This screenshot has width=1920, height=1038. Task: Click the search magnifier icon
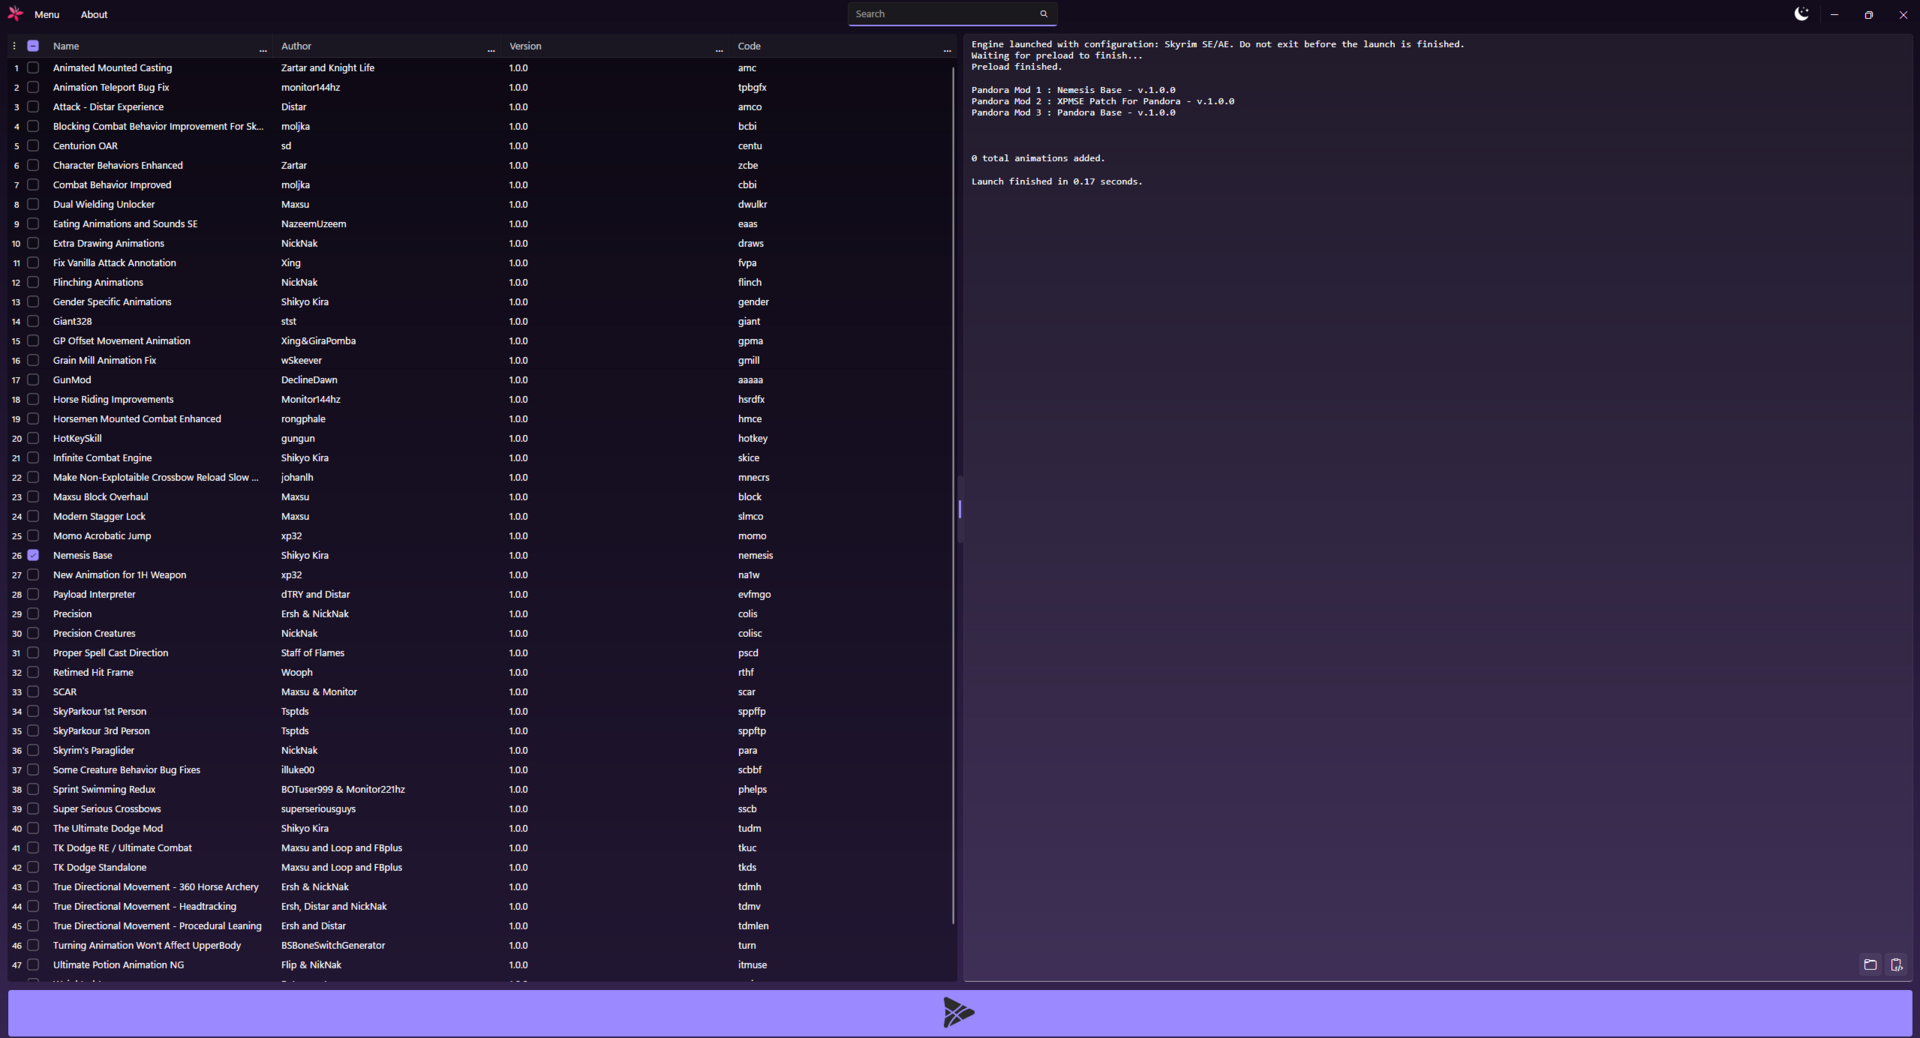[1043, 14]
